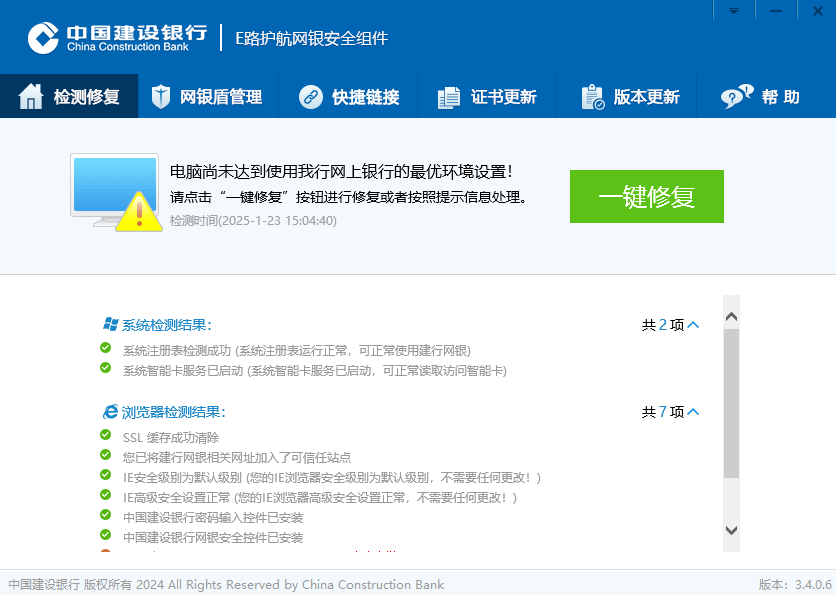Image resolution: width=836 pixels, height=595 pixels.
Task: Open the 帮助 tab
Action: (x=766, y=97)
